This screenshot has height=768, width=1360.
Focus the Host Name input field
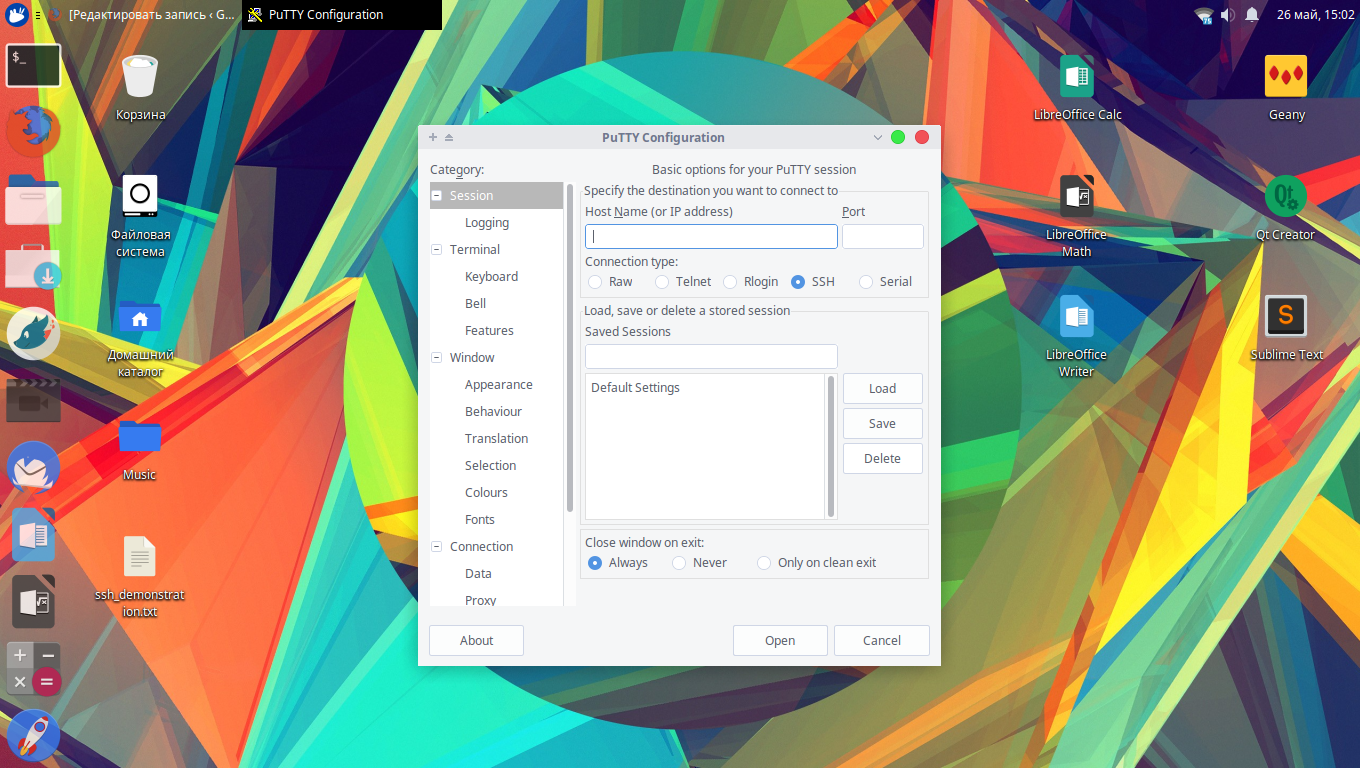point(711,237)
